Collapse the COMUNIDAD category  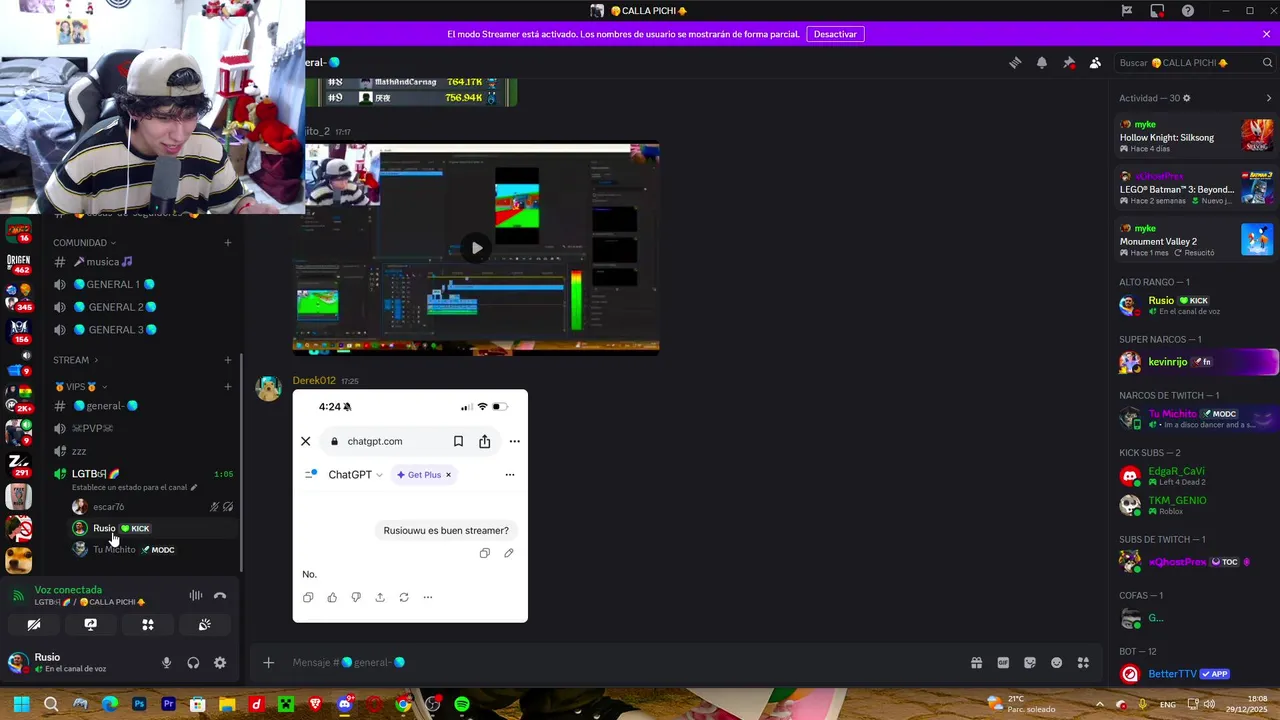[84, 243]
